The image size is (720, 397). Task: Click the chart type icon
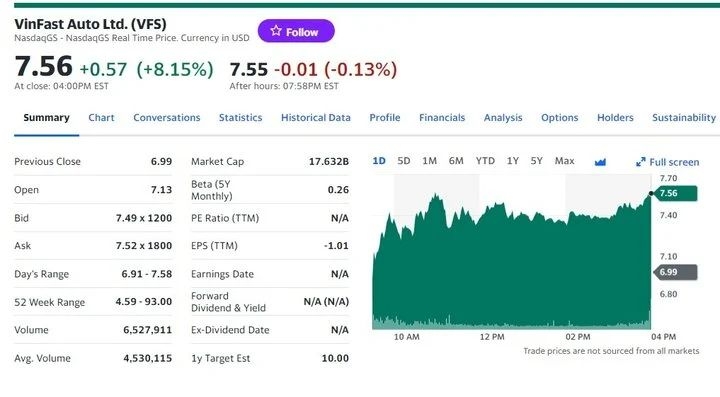(600, 162)
